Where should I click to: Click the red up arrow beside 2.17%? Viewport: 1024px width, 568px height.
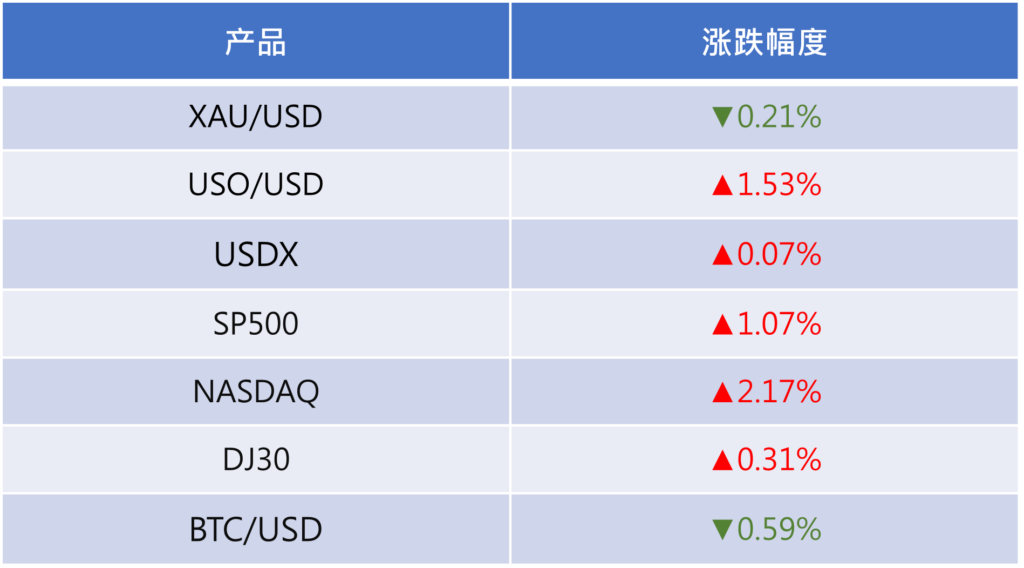723,392
